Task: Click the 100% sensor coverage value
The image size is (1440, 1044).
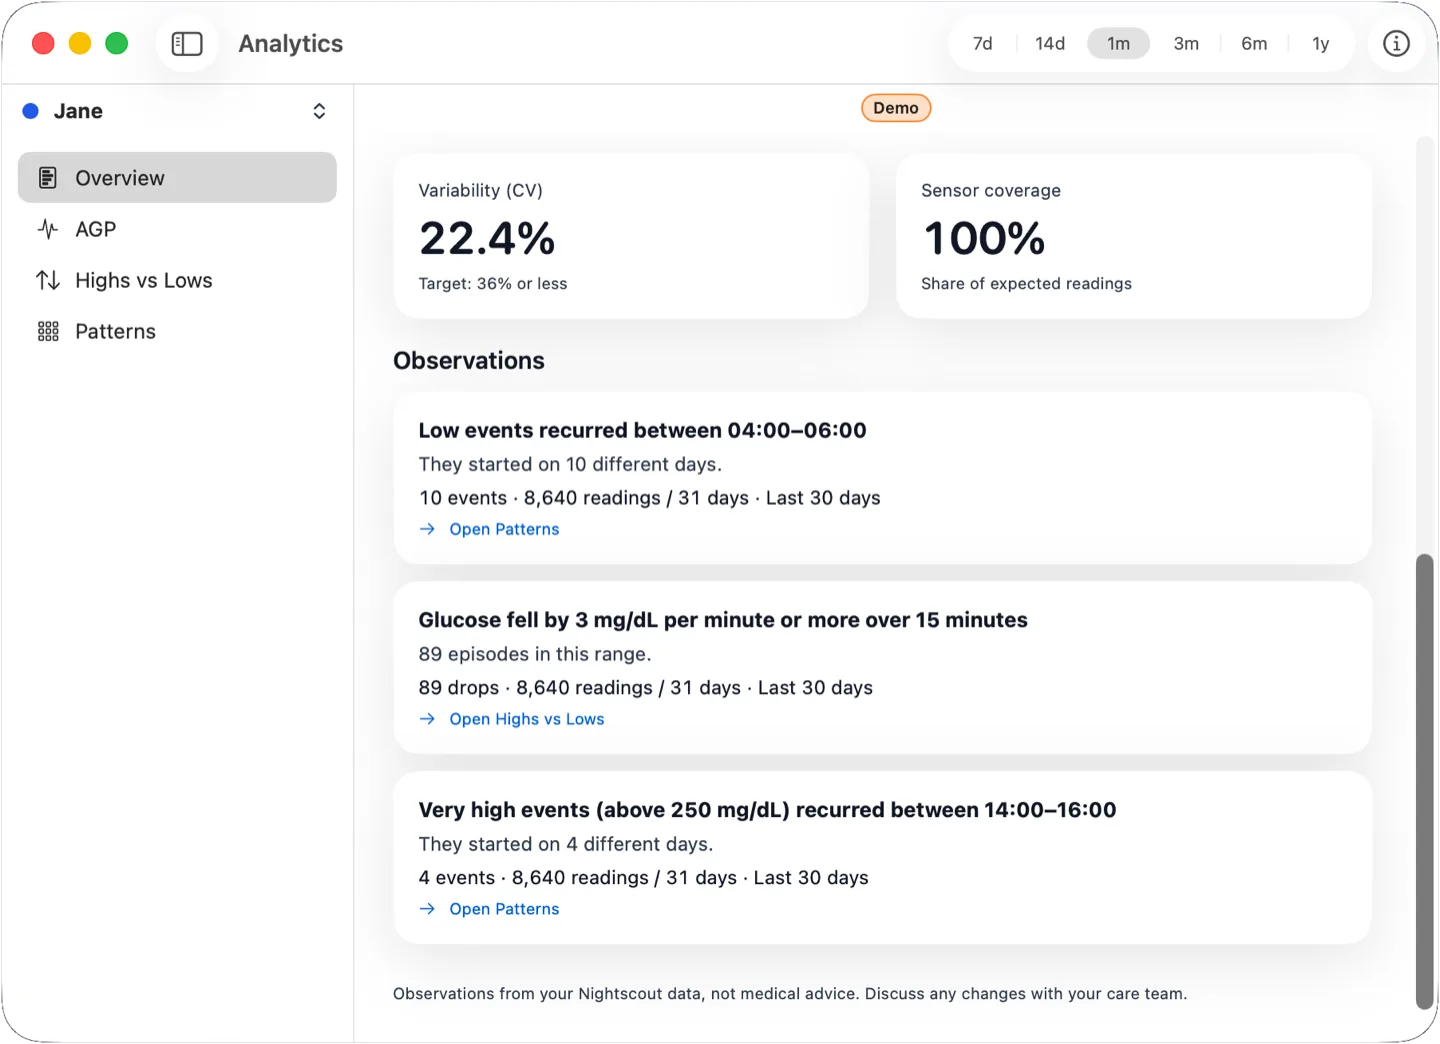Action: (x=984, y=238)
